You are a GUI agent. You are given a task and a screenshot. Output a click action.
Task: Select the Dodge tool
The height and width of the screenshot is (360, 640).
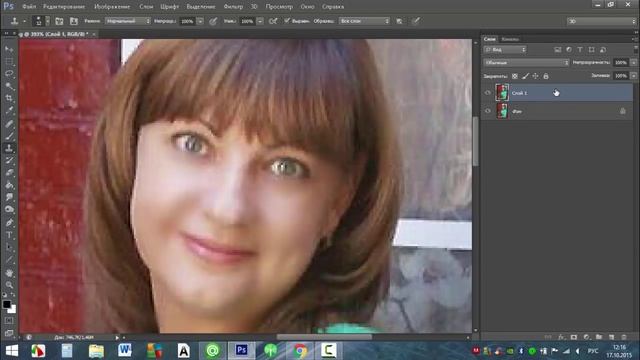coord(9,209)
